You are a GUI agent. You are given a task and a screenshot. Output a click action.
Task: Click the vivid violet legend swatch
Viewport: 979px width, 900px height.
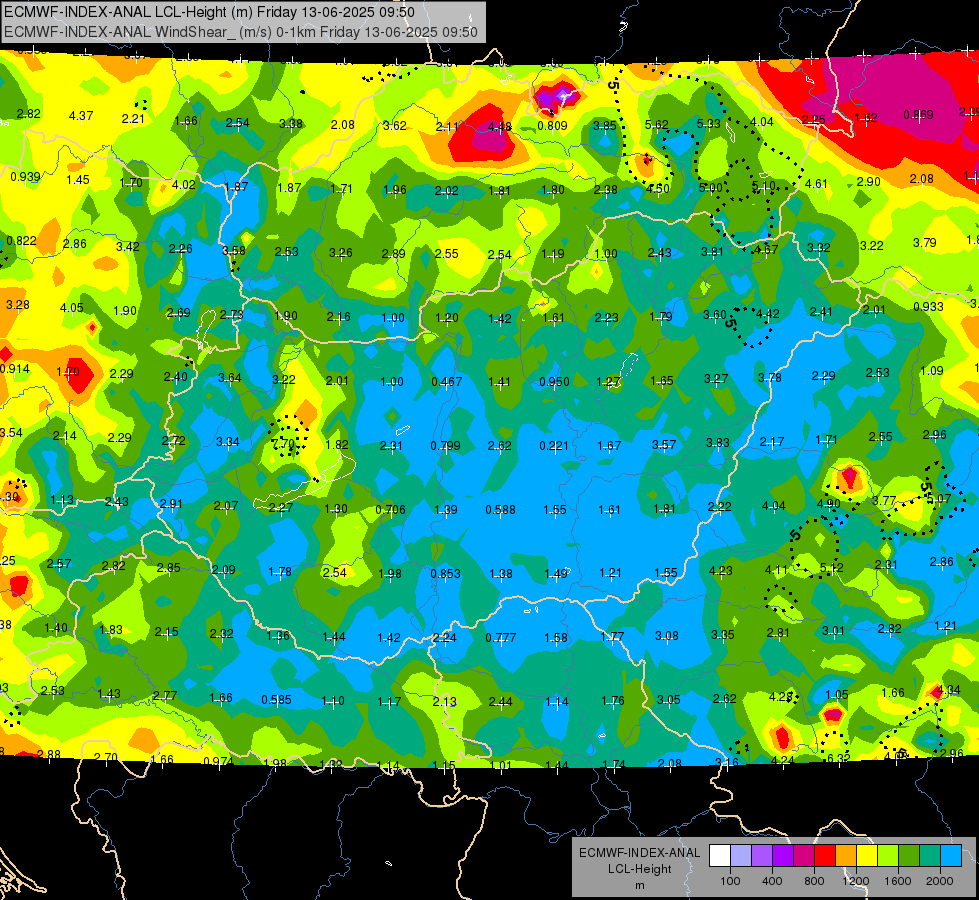[783, 856]
